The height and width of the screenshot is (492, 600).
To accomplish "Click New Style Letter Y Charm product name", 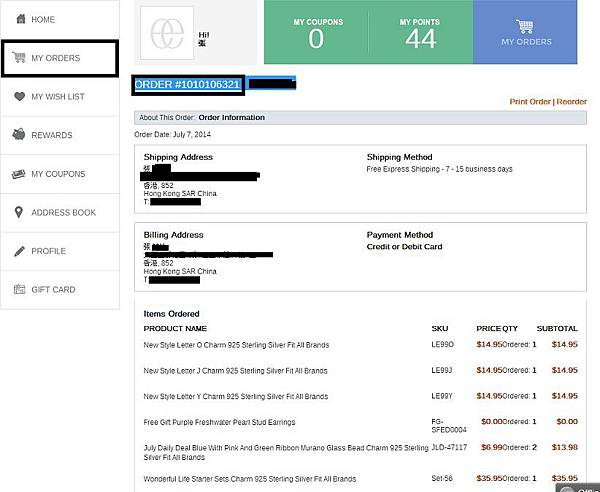I will 236,396.
